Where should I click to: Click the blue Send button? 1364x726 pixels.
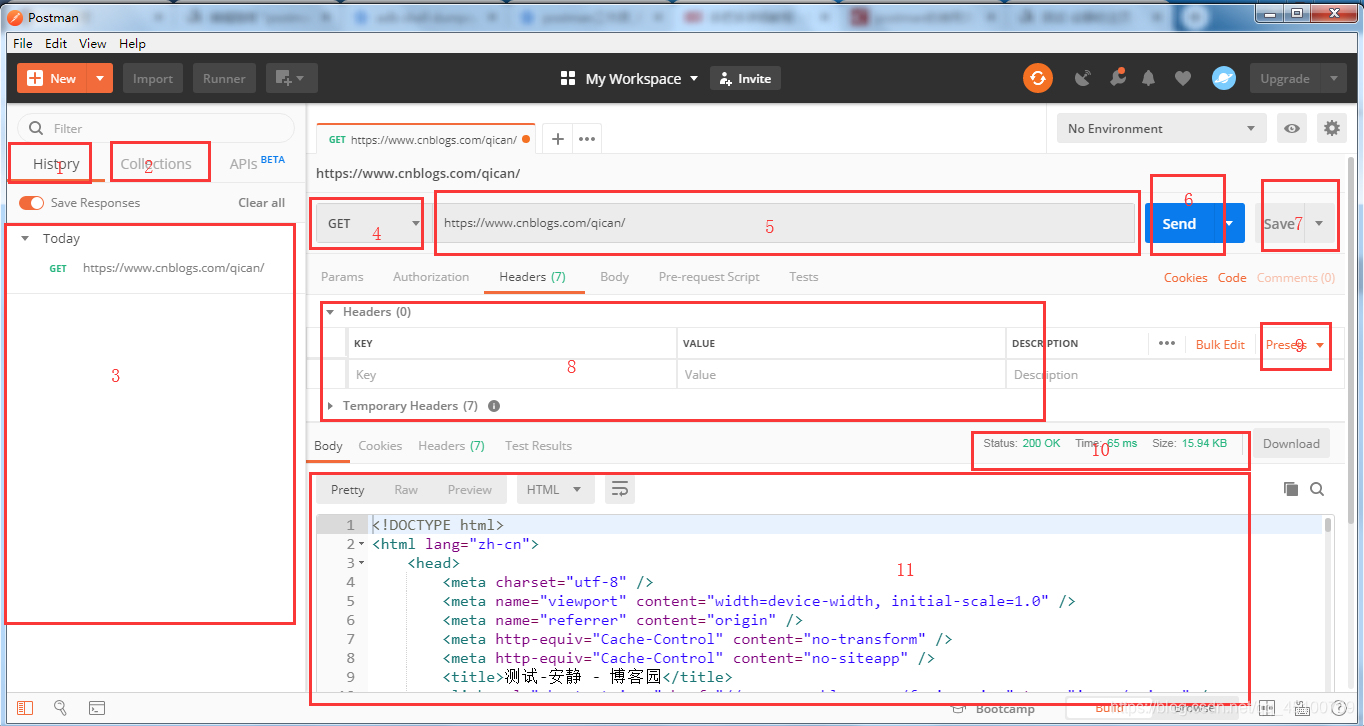1179,223
